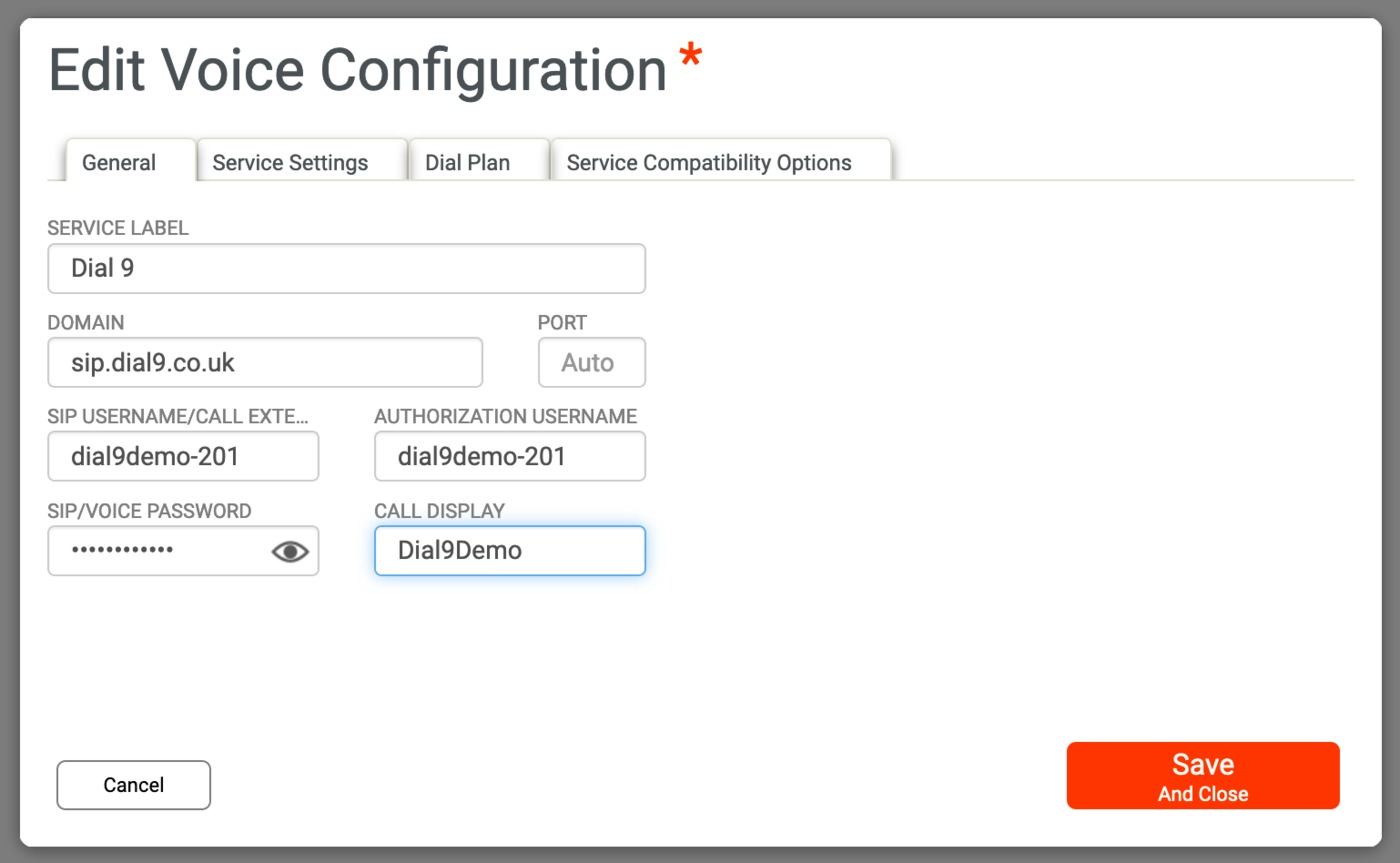
Task: Focus the Authorization Username field
Action: (510, 456)
